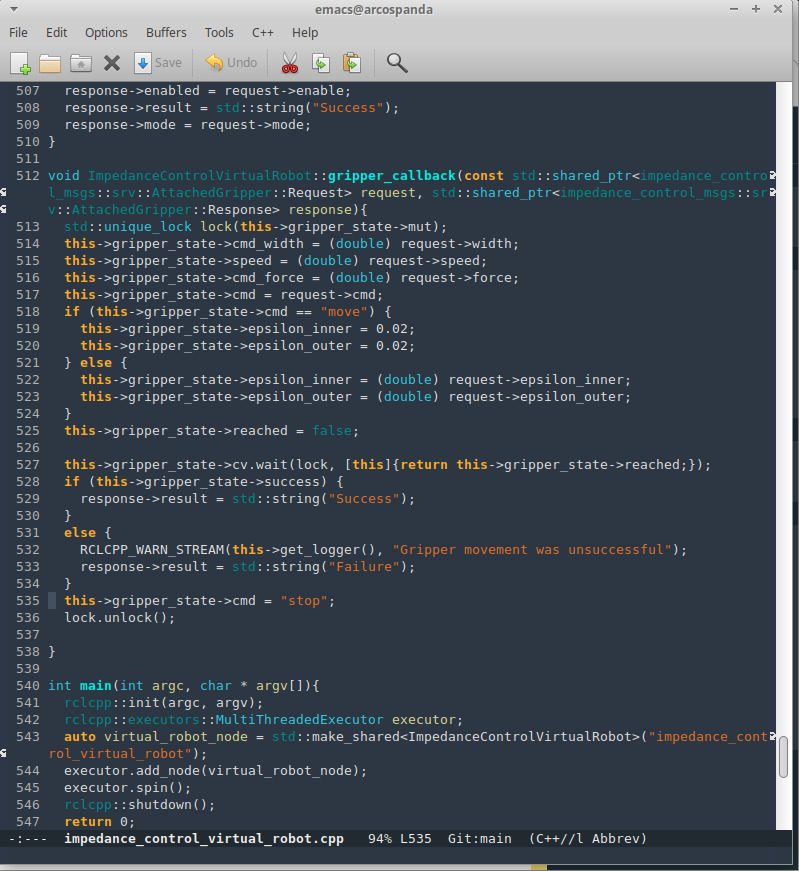Viewport: 799px width, 871px height.
Task: Click the New File toolbar icon
Action: pos(21,63)
